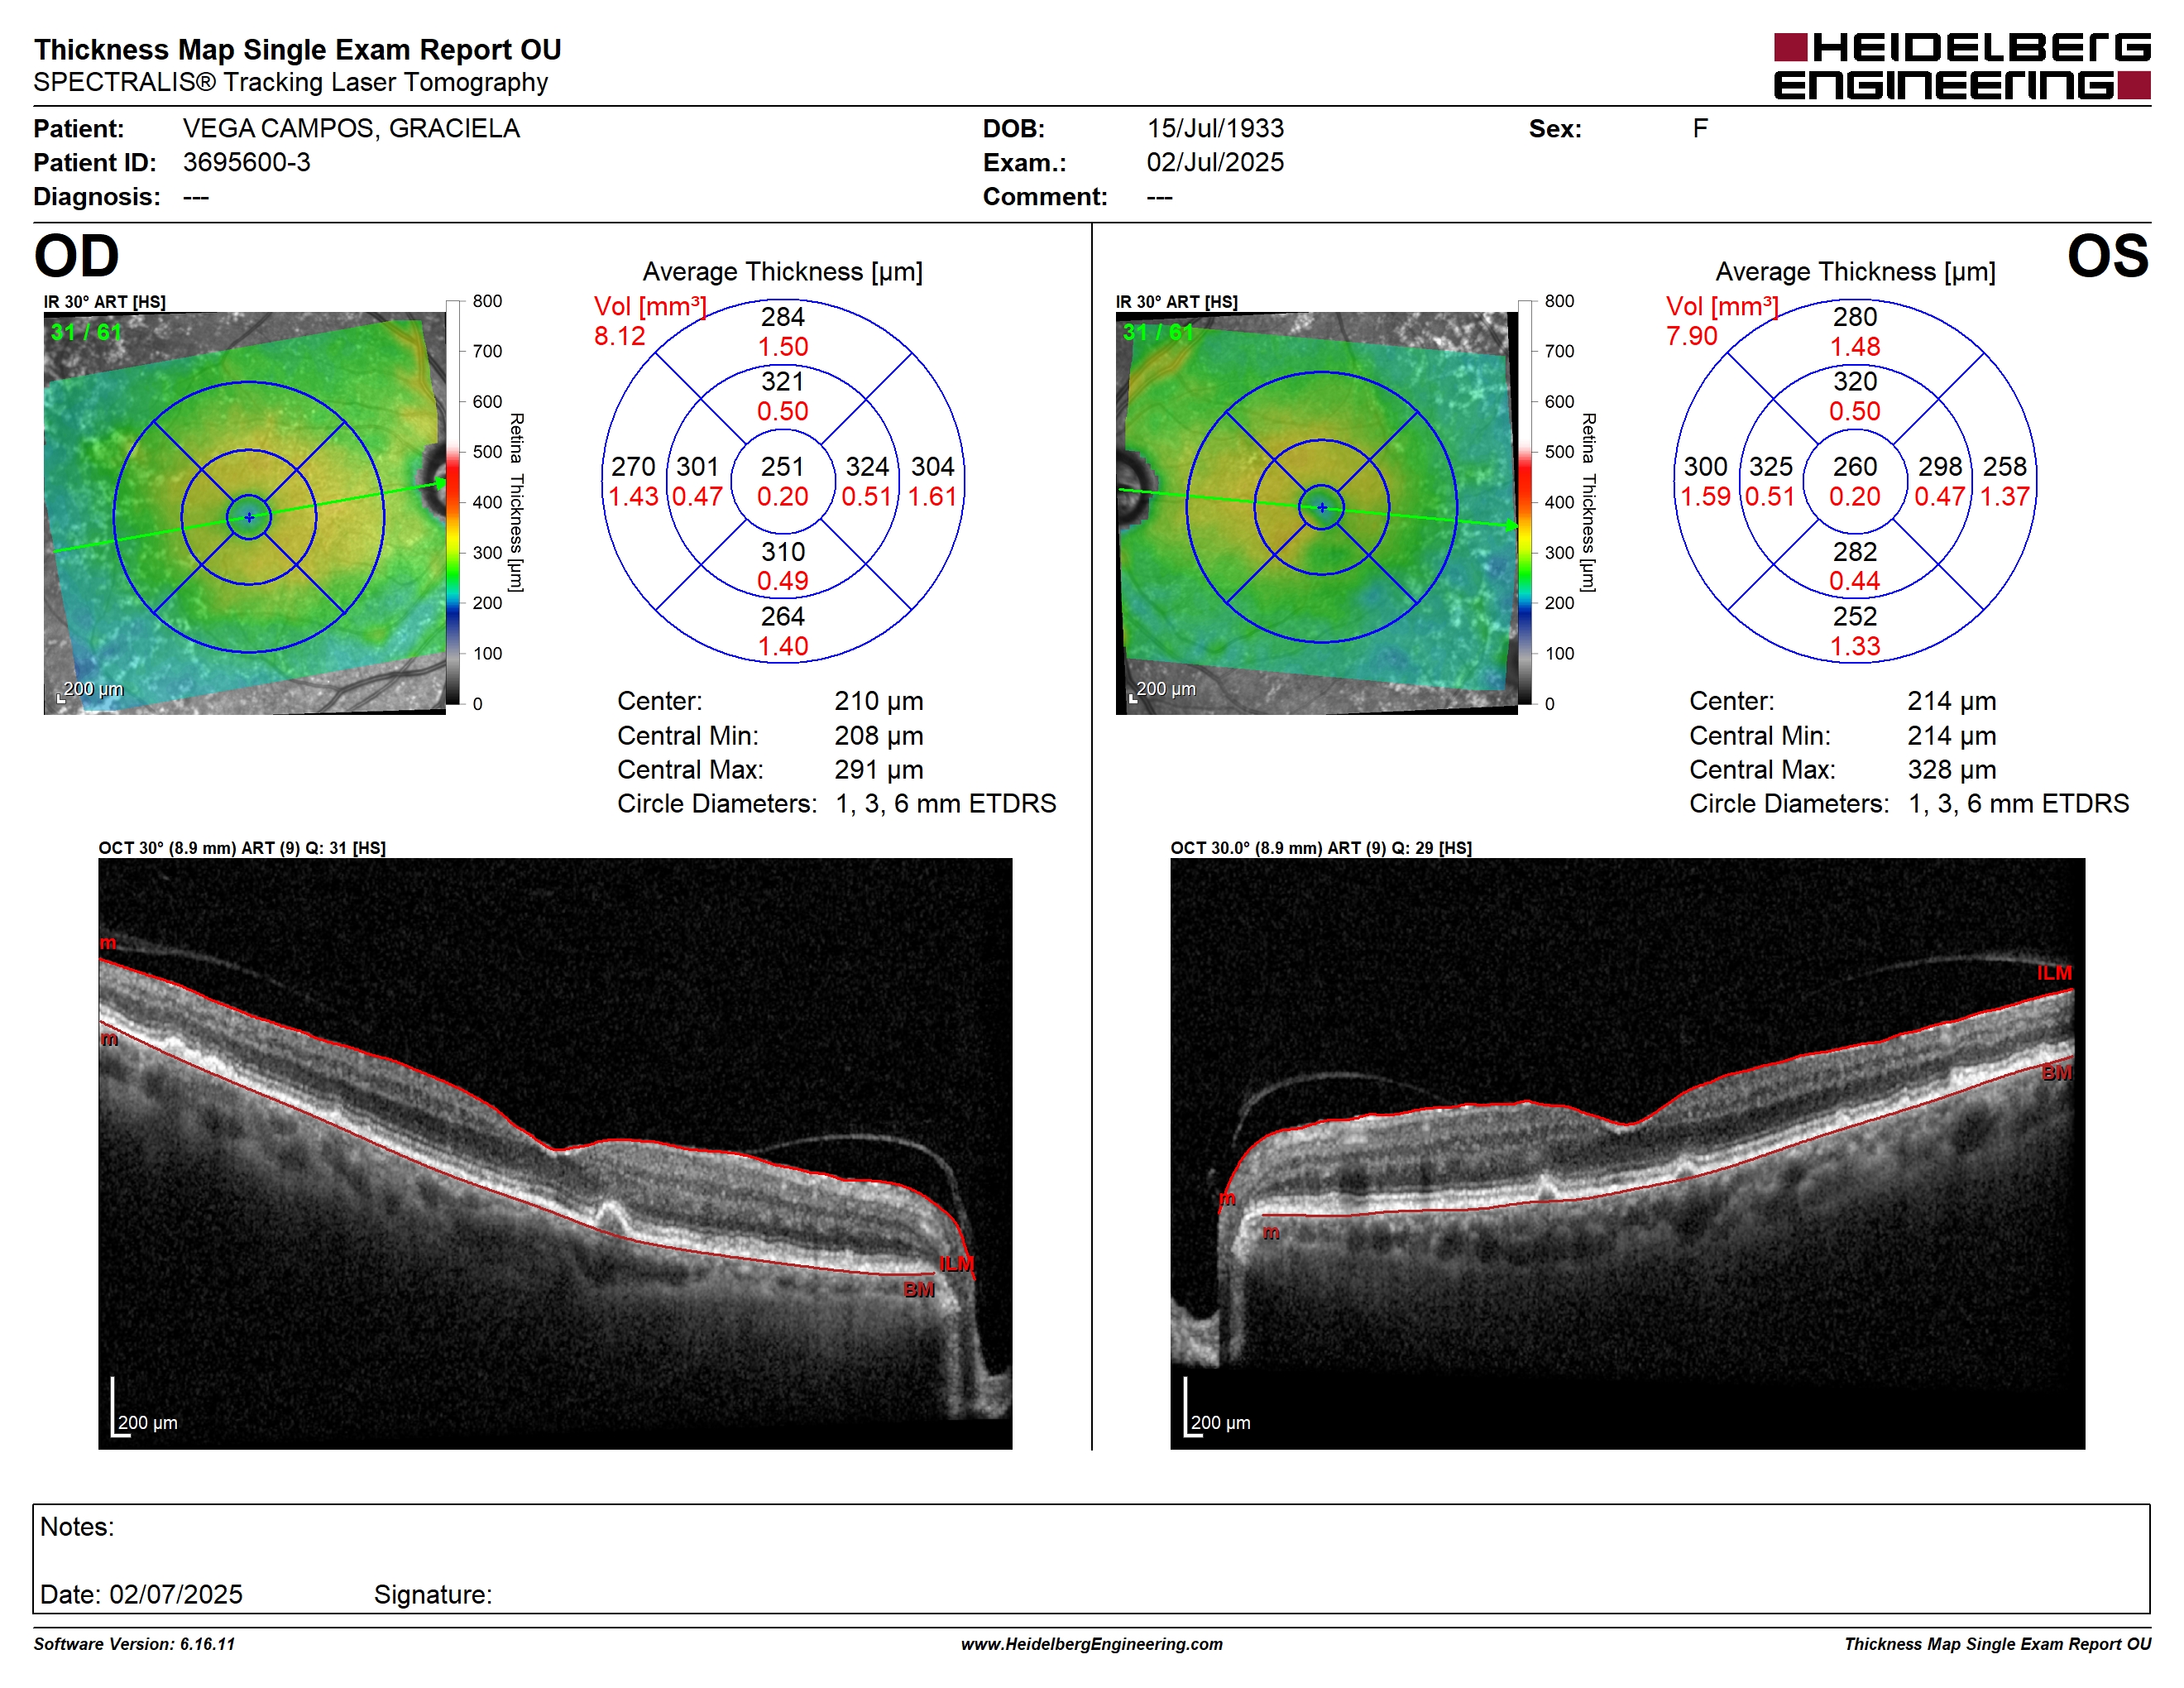Screen dimensions: 2184x1688
Task: Click the OS Average Thickness [µm] heading
Action: click(1855, 272)
